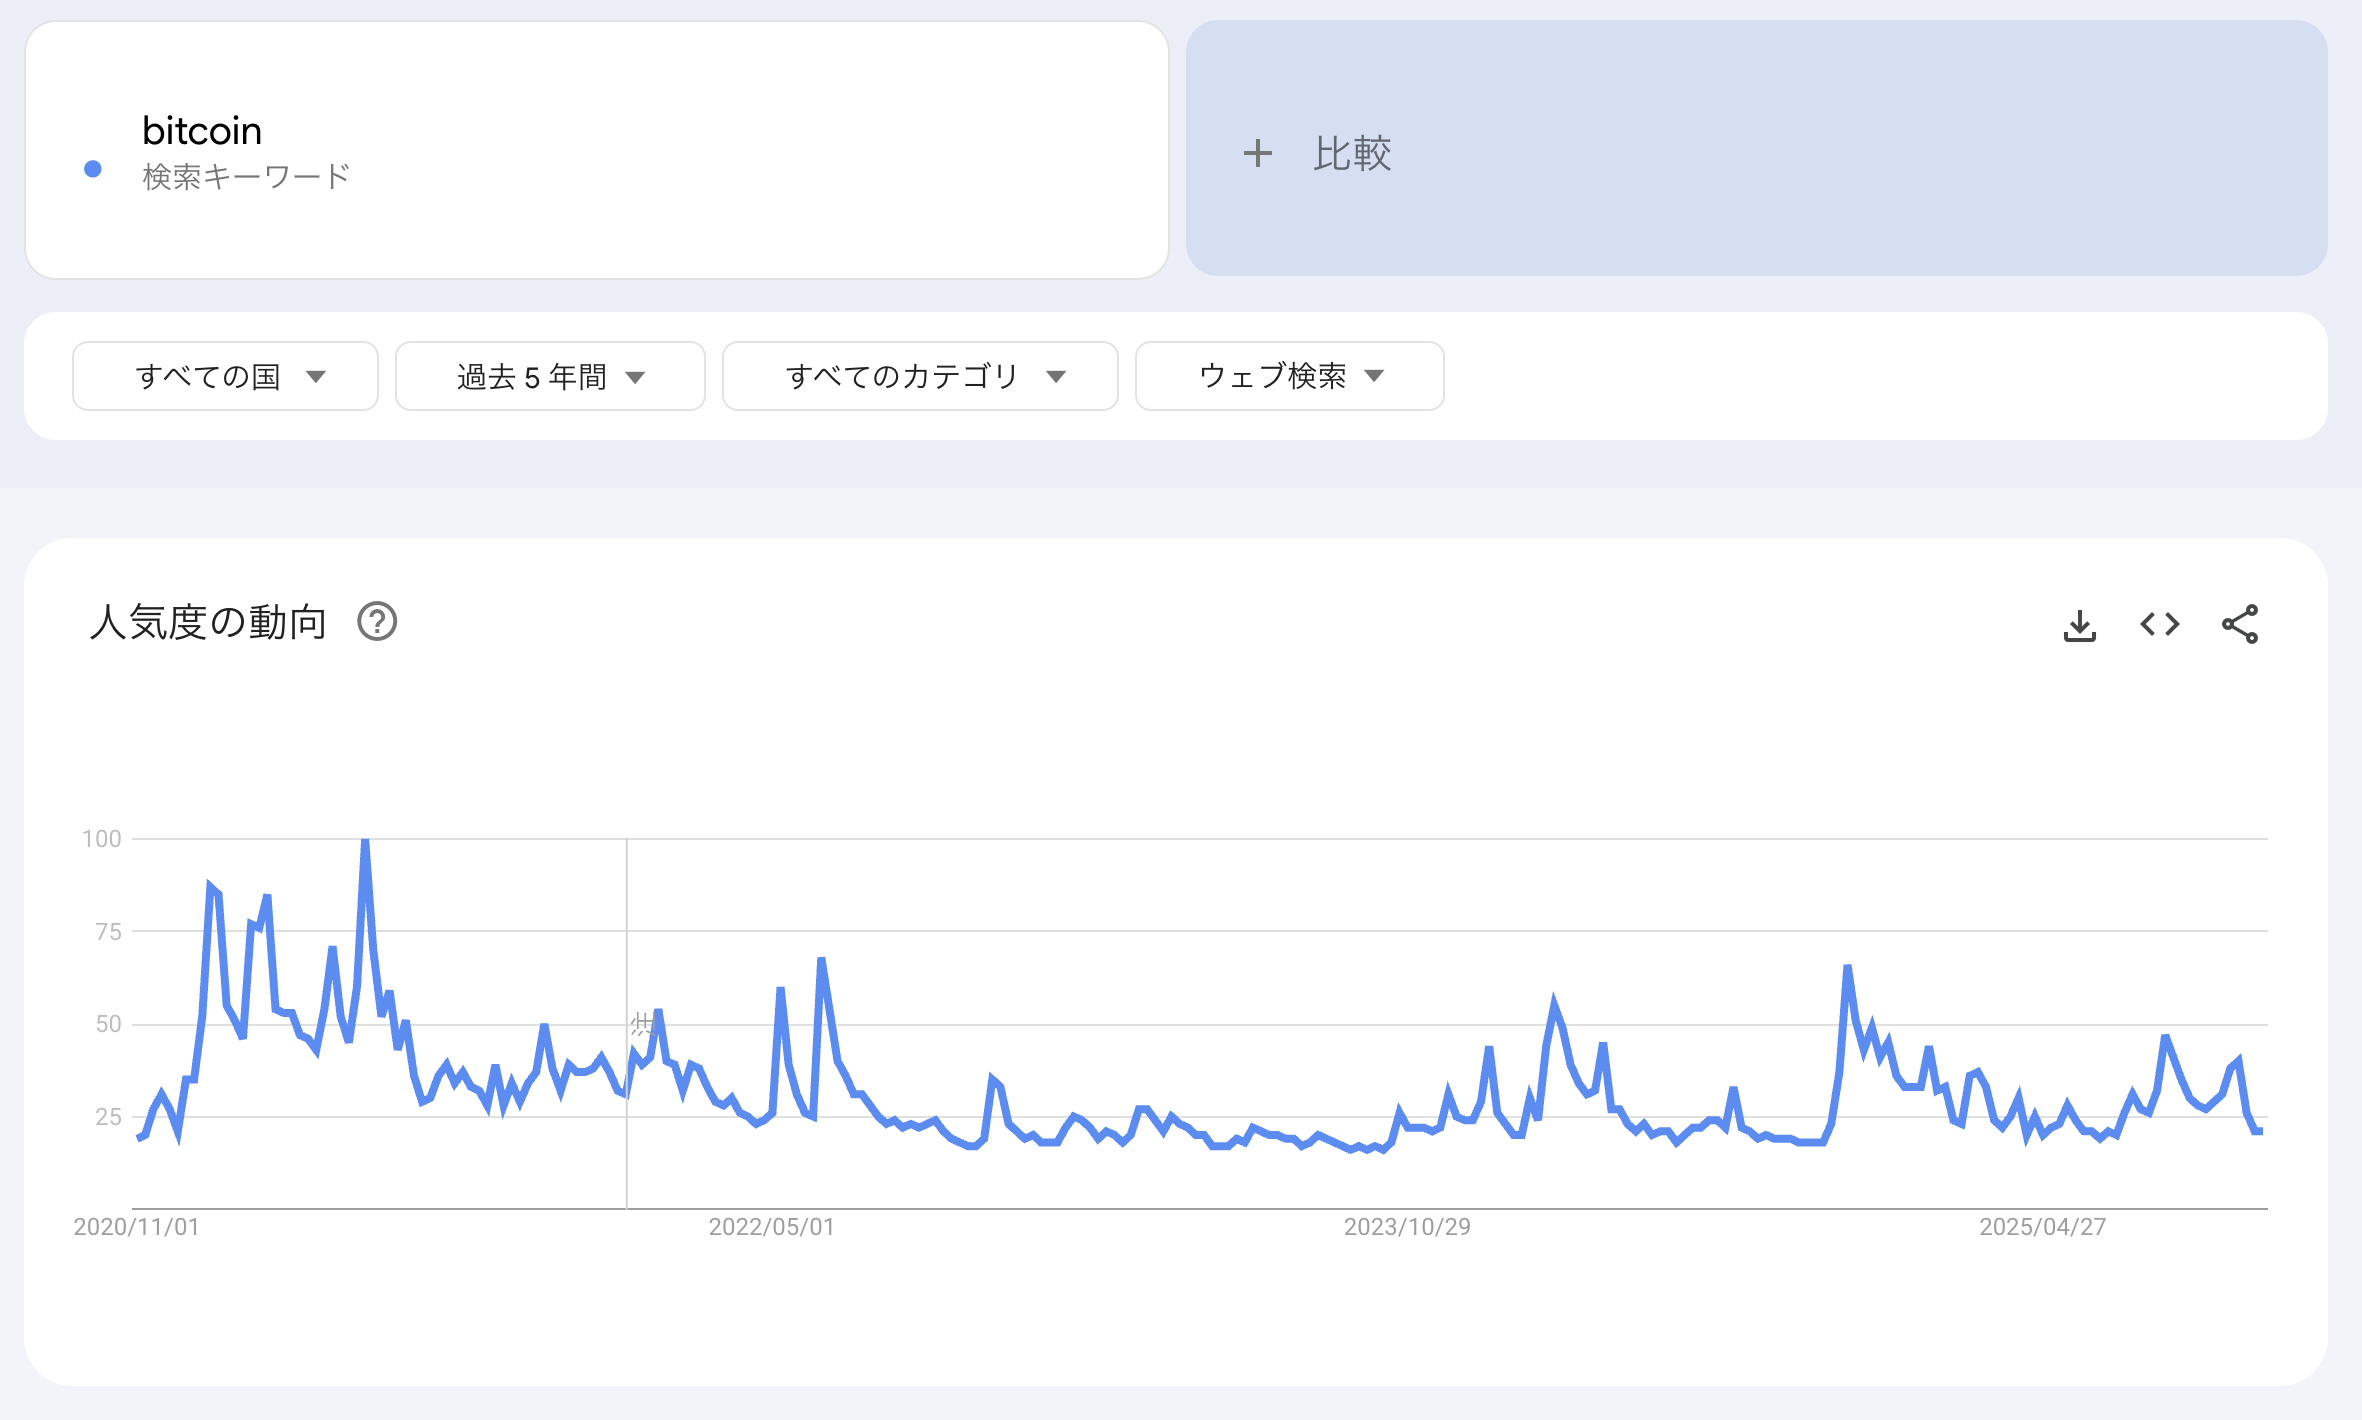Click the 2023/10/29 axis date label
Viewport: 2362px width, 1420px height.
pyautogui.click(x=1407, y=1227)
